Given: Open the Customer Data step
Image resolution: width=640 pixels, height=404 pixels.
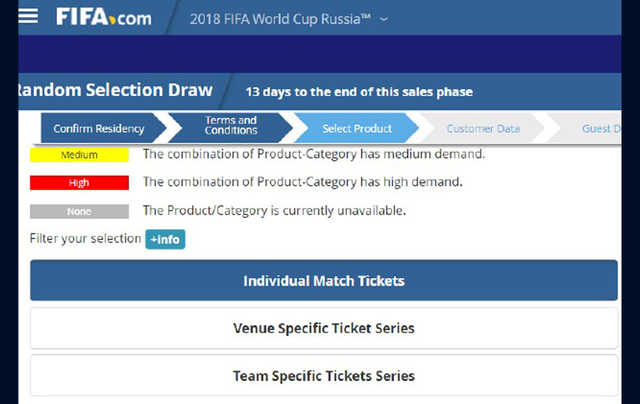Looking at the screenshot, I should 483,129.
